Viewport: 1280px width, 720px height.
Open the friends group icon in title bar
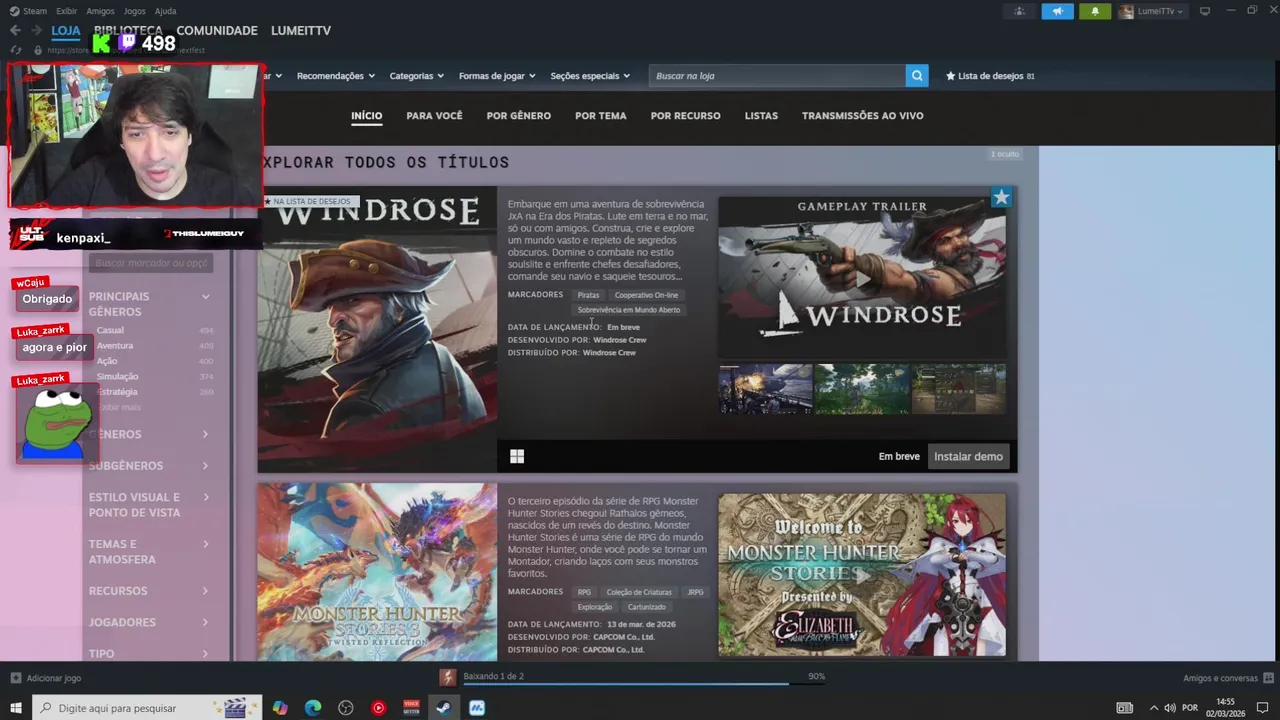[1019, 11]
